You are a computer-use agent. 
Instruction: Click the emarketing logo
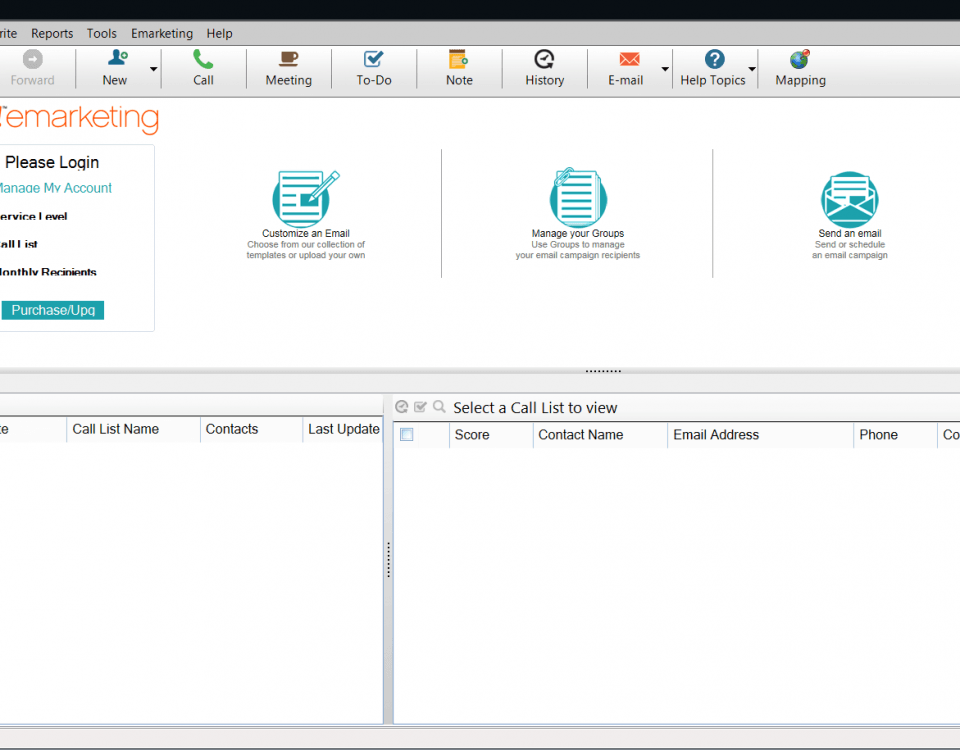point(80,119)
